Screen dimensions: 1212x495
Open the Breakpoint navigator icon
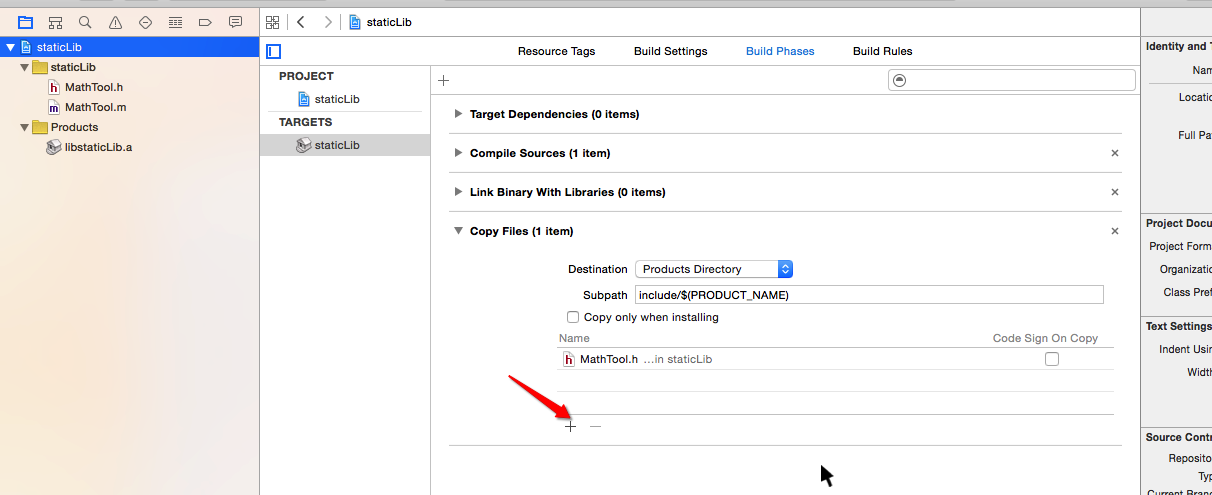coord(205,22)
